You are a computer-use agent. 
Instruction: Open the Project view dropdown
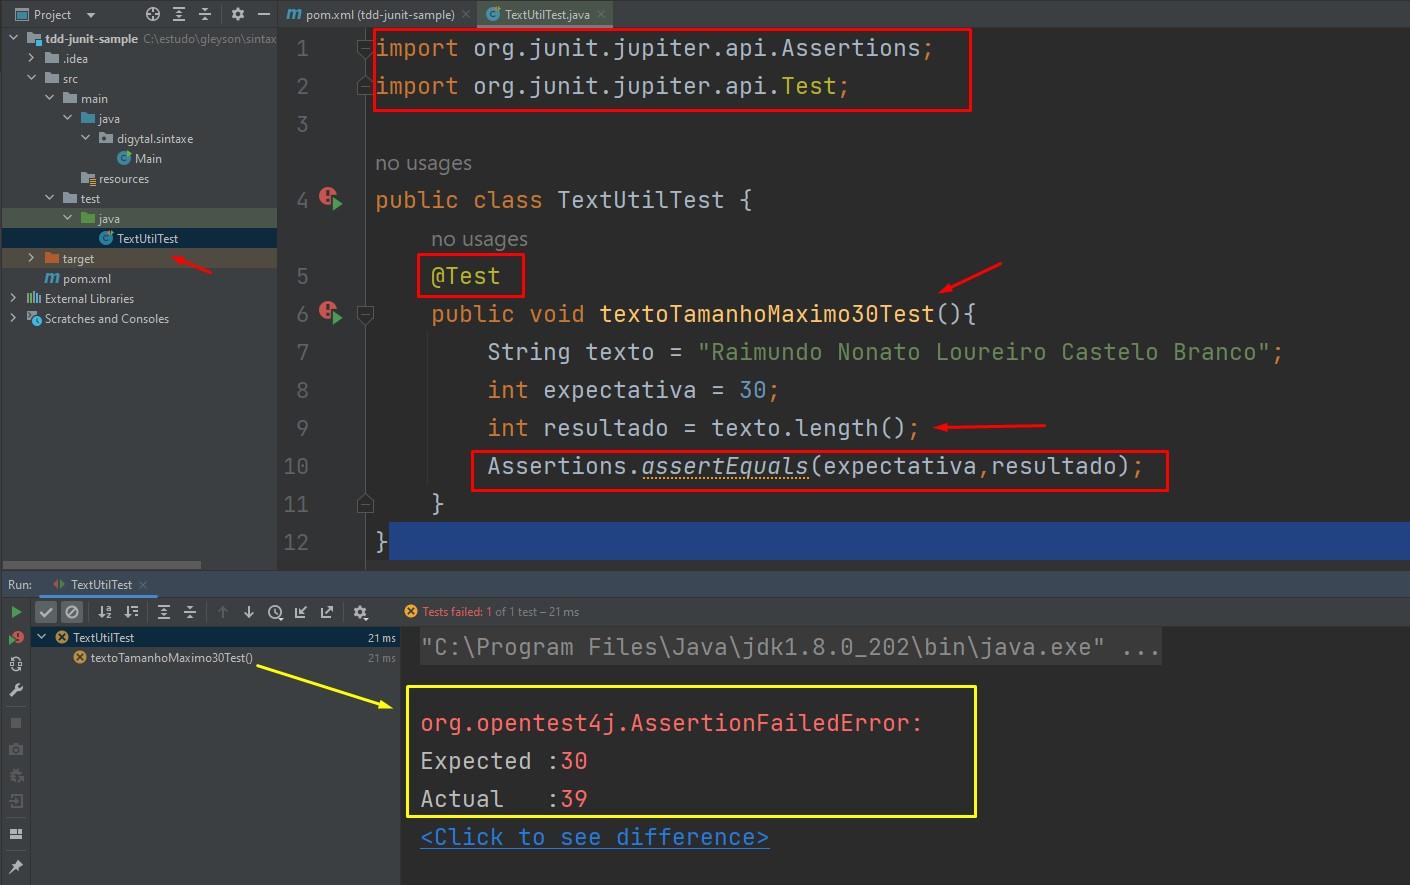91,15
